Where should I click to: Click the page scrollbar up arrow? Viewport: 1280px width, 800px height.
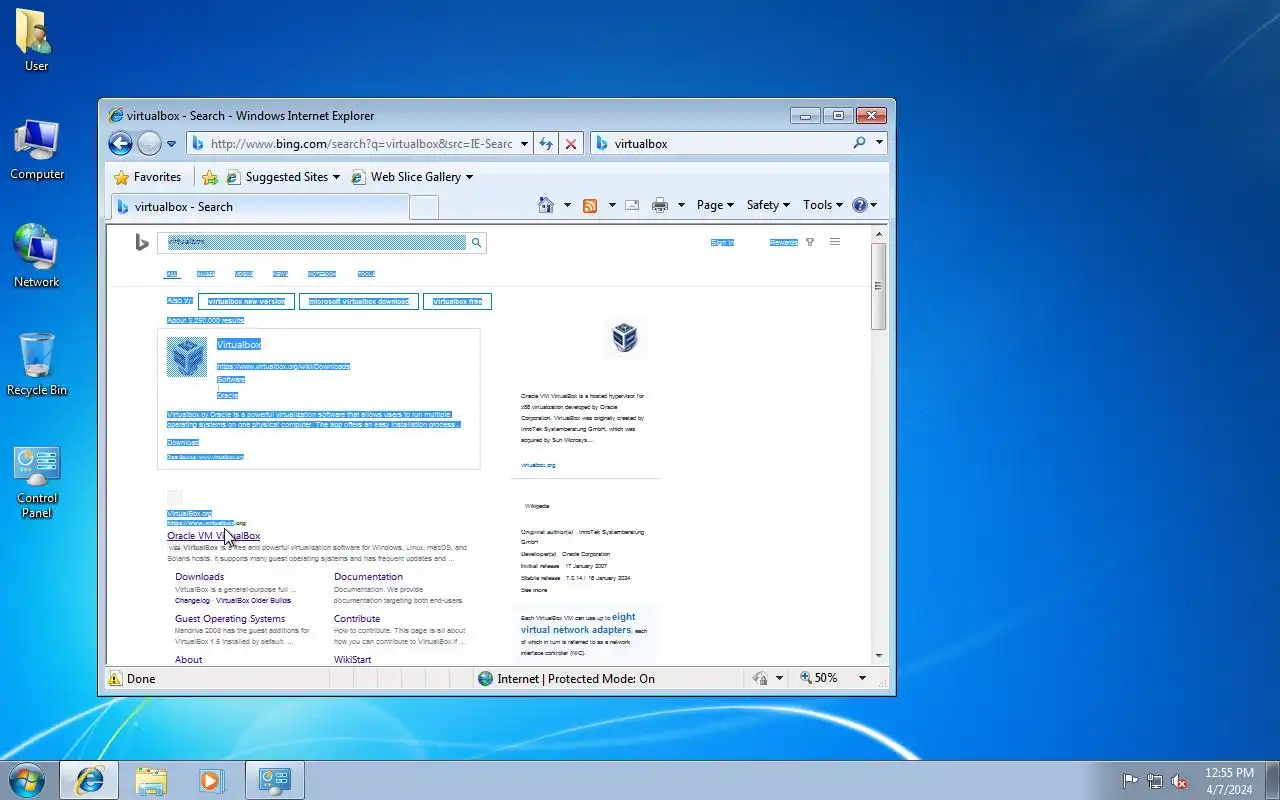tap(879, 234)
